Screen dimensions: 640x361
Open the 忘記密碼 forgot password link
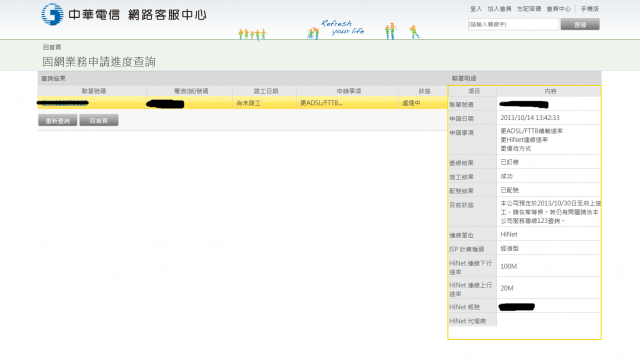[529, 9]
